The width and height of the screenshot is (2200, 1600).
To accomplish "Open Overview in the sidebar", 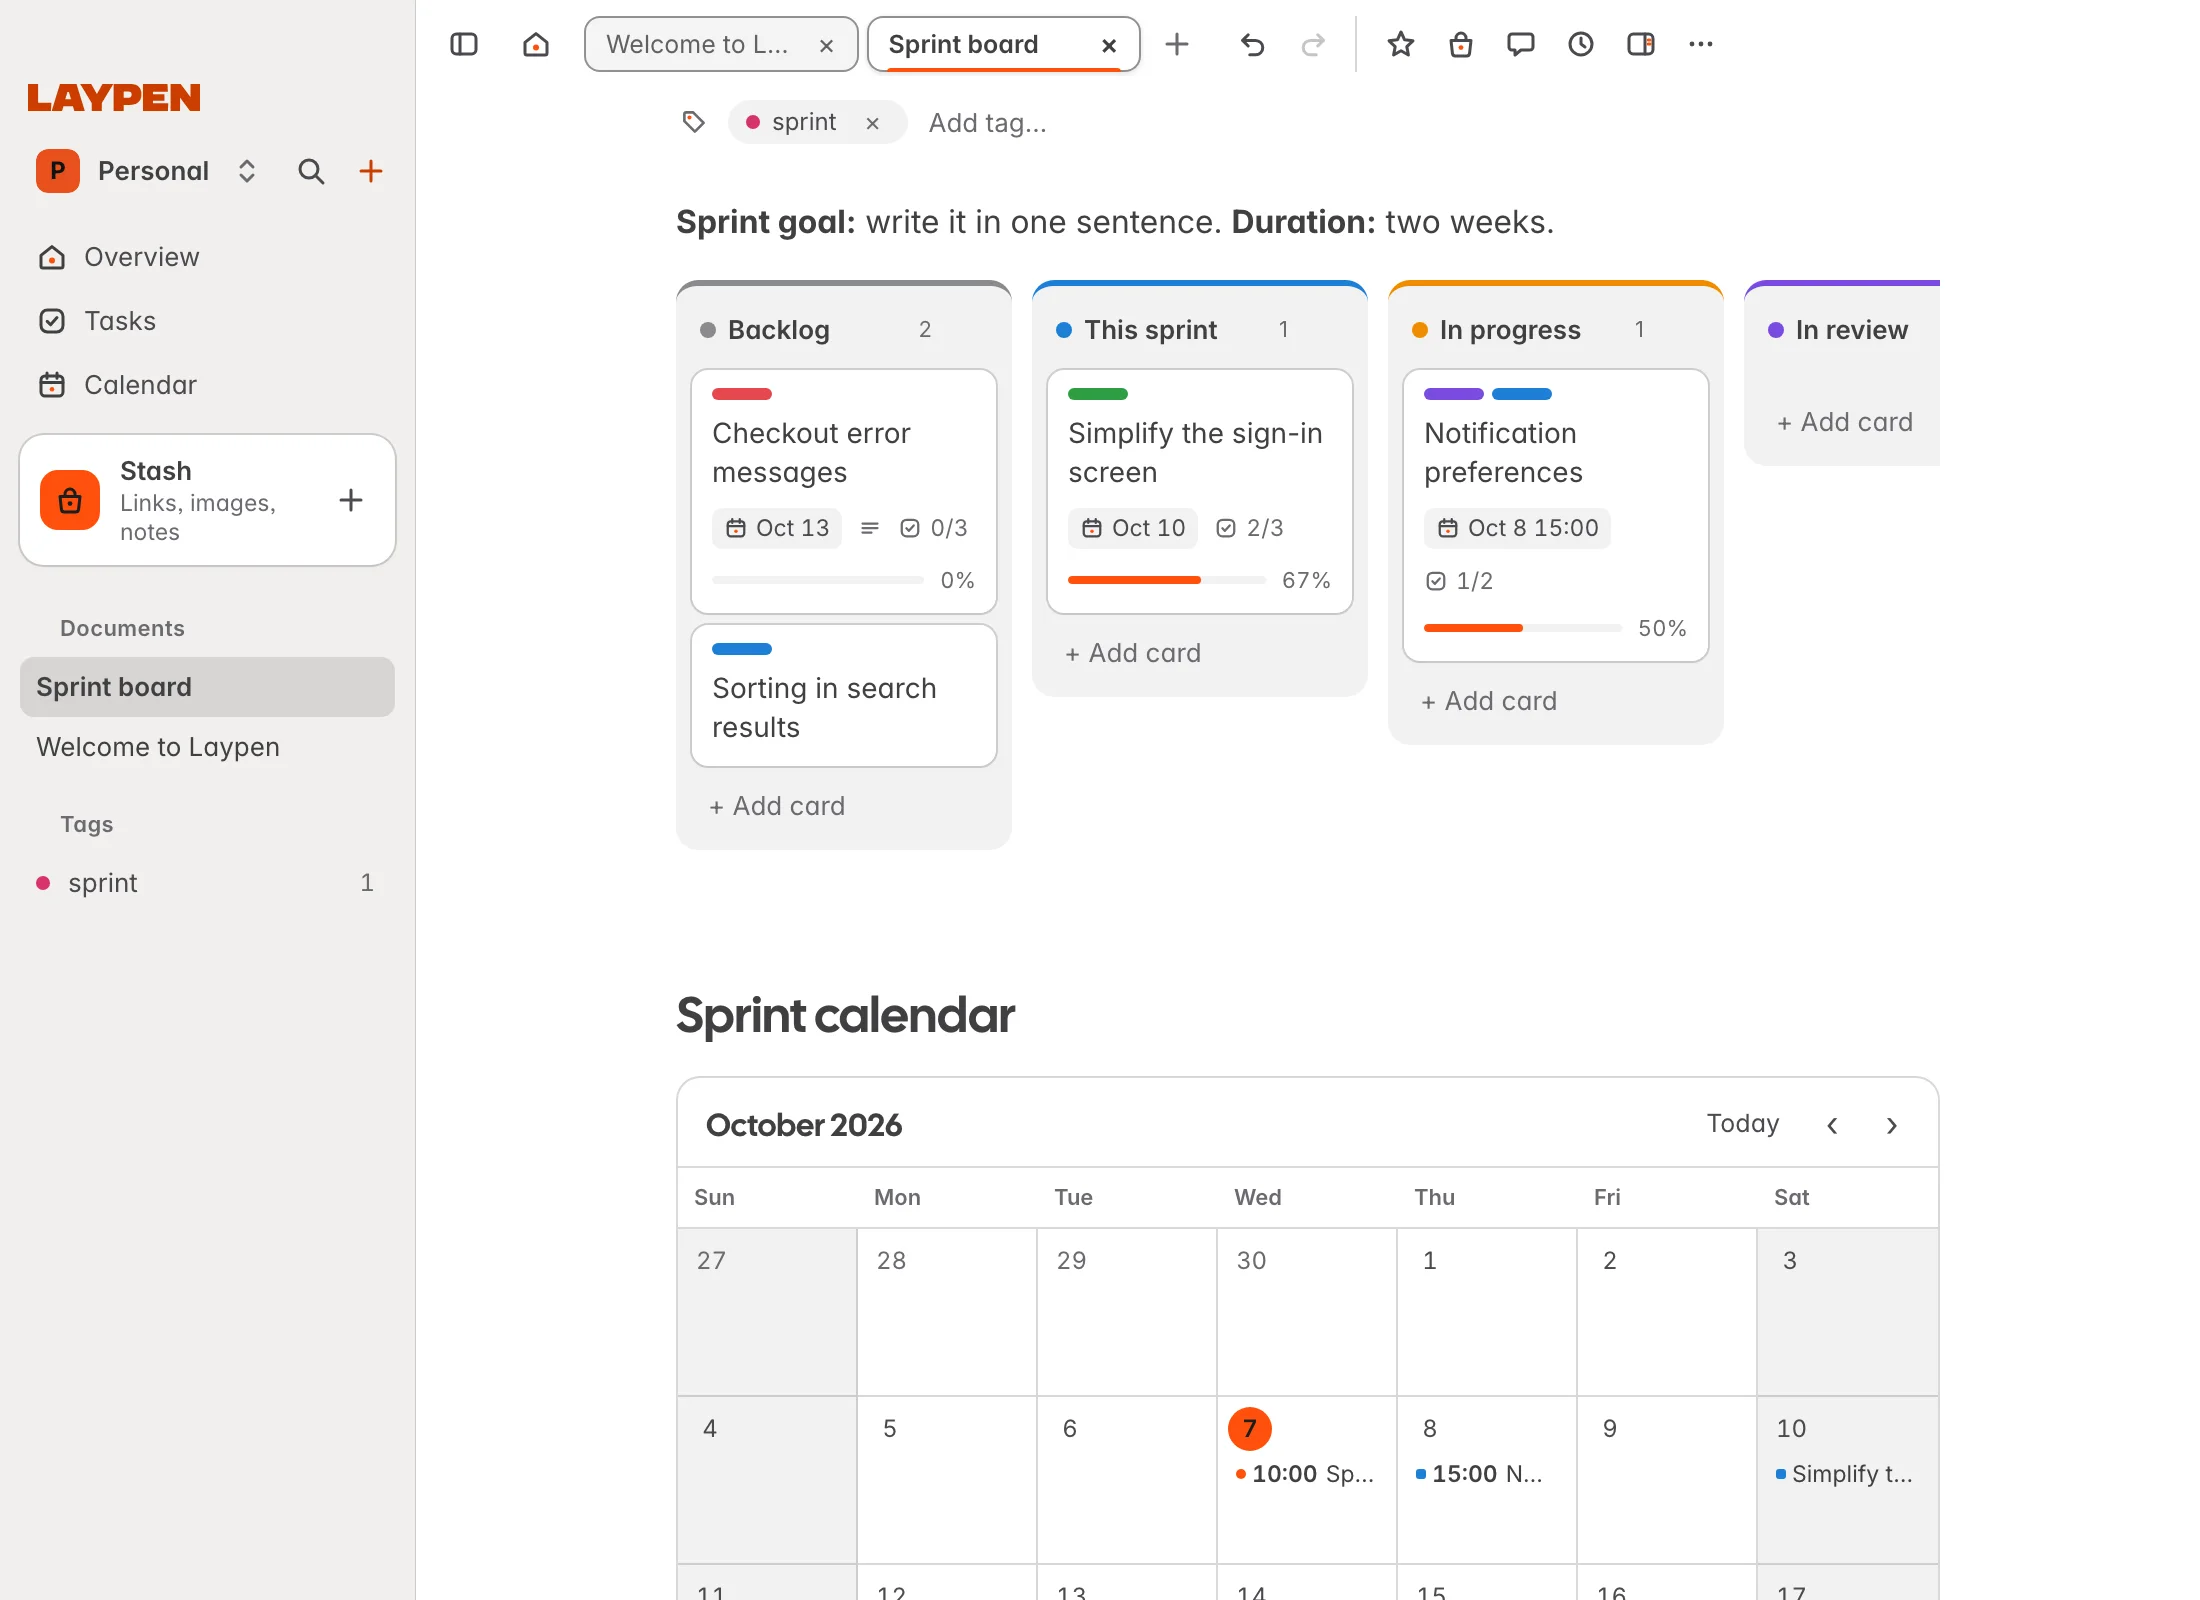I will pyautogui.click(x=207, y=257).
